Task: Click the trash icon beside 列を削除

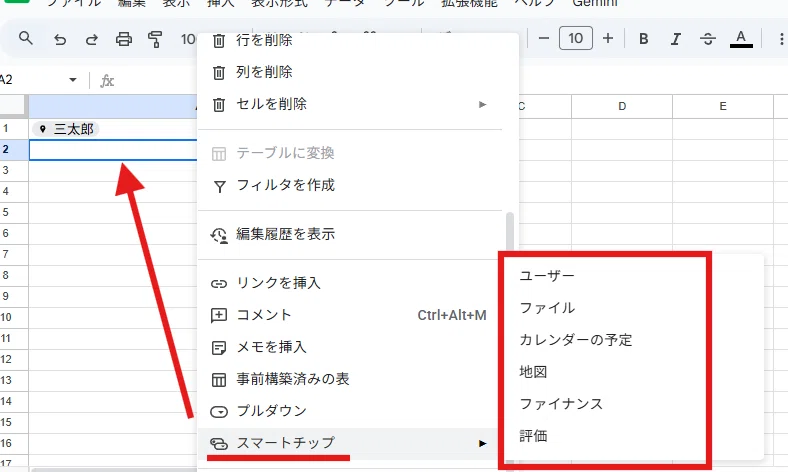Action: click(x=219, y=73)
